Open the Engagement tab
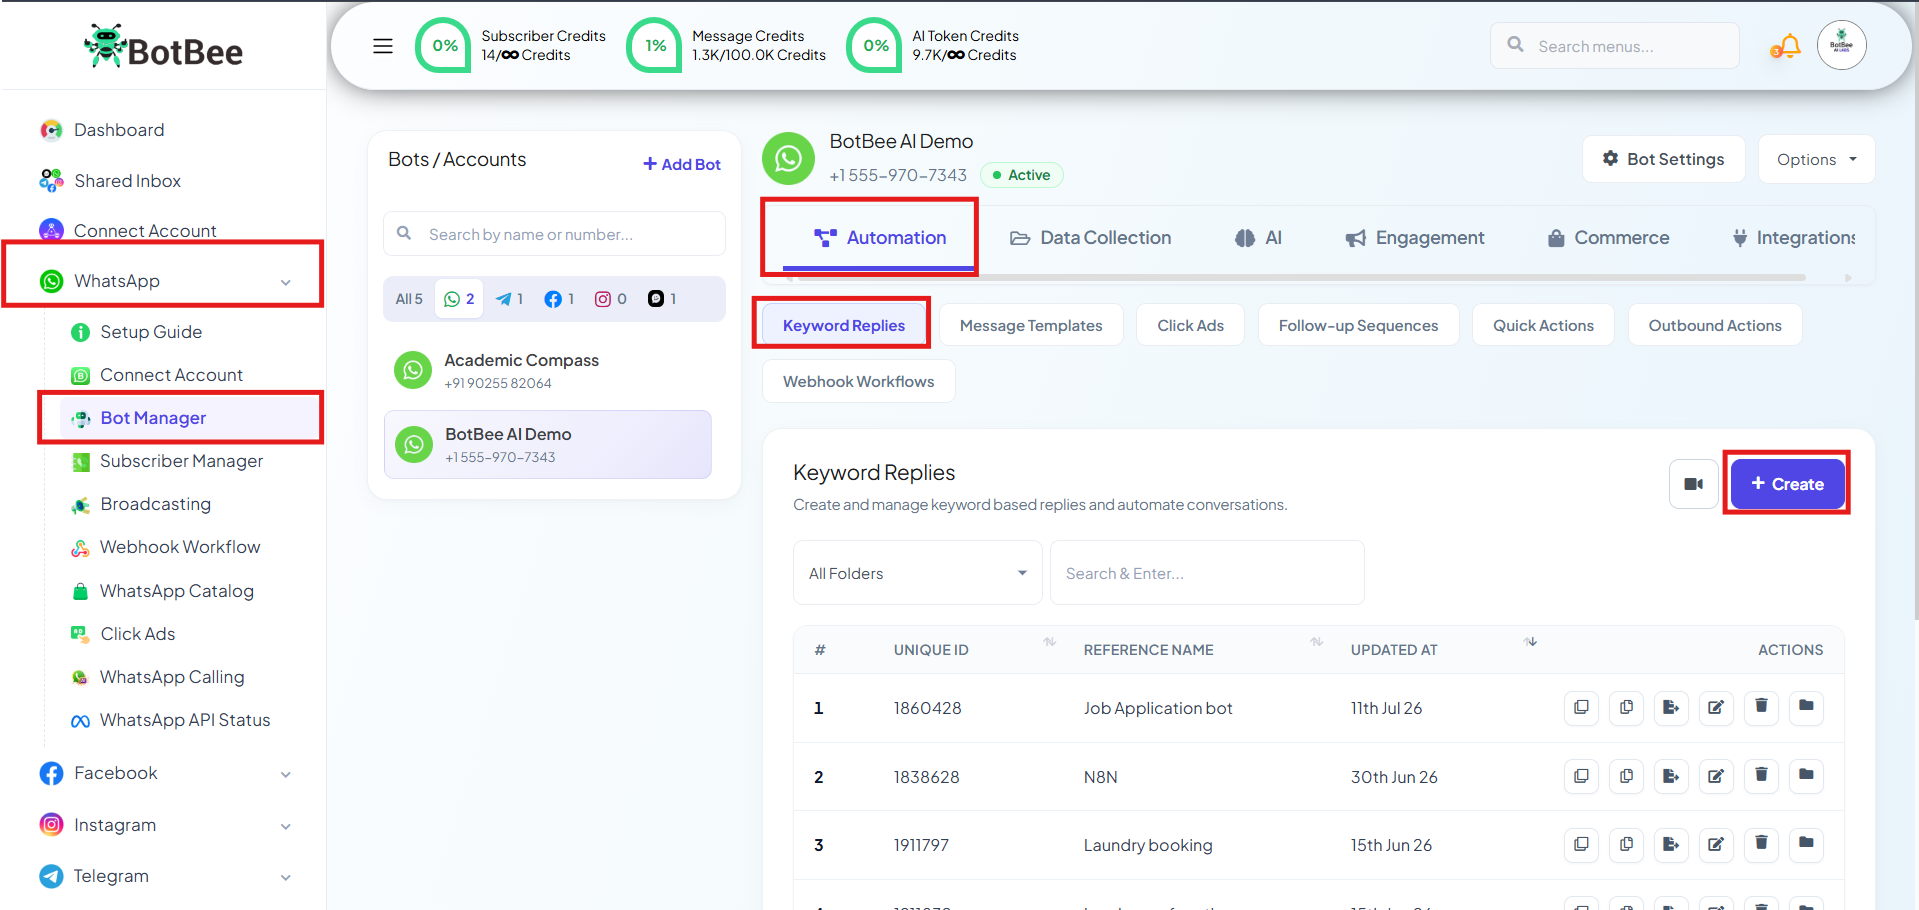Screen dimensions: 1919x910 (1414, 238)
